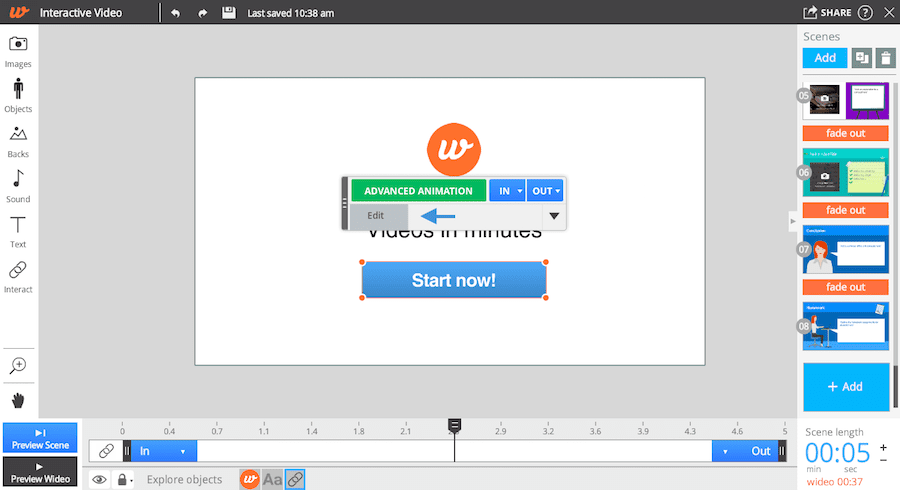Click the timeline playhead marker
Screen dimensions: 900x490
(454, 426)
